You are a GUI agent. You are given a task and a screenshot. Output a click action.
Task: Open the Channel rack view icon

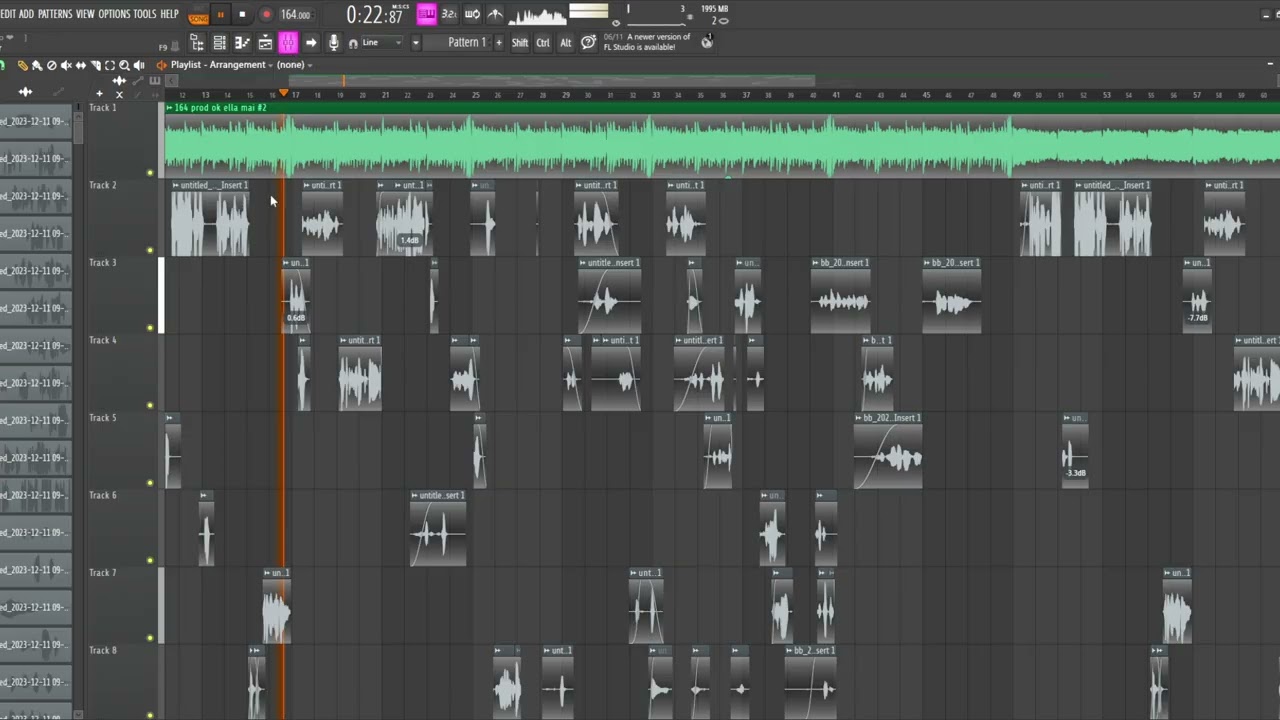(x=219, y=43)
